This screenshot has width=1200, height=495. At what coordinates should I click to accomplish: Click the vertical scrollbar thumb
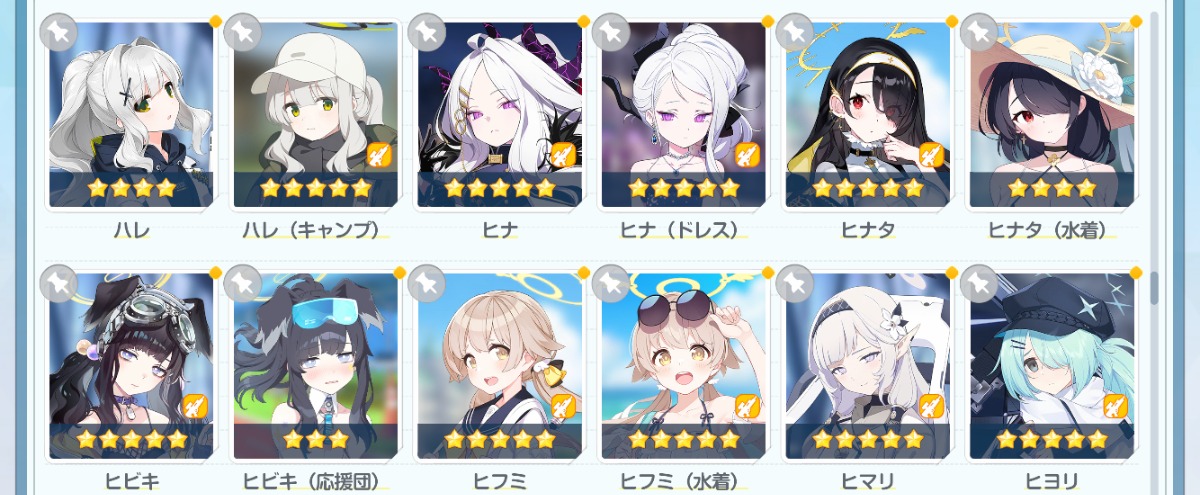coord(1155,288)
